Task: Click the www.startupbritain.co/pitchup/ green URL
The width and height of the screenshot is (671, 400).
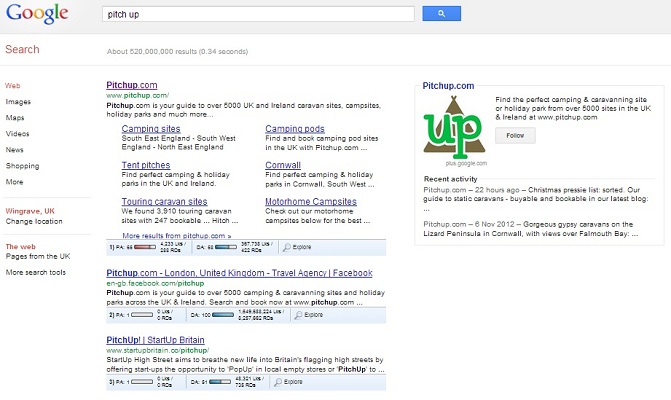Action: pyautogui.click(x=157, y=350)
